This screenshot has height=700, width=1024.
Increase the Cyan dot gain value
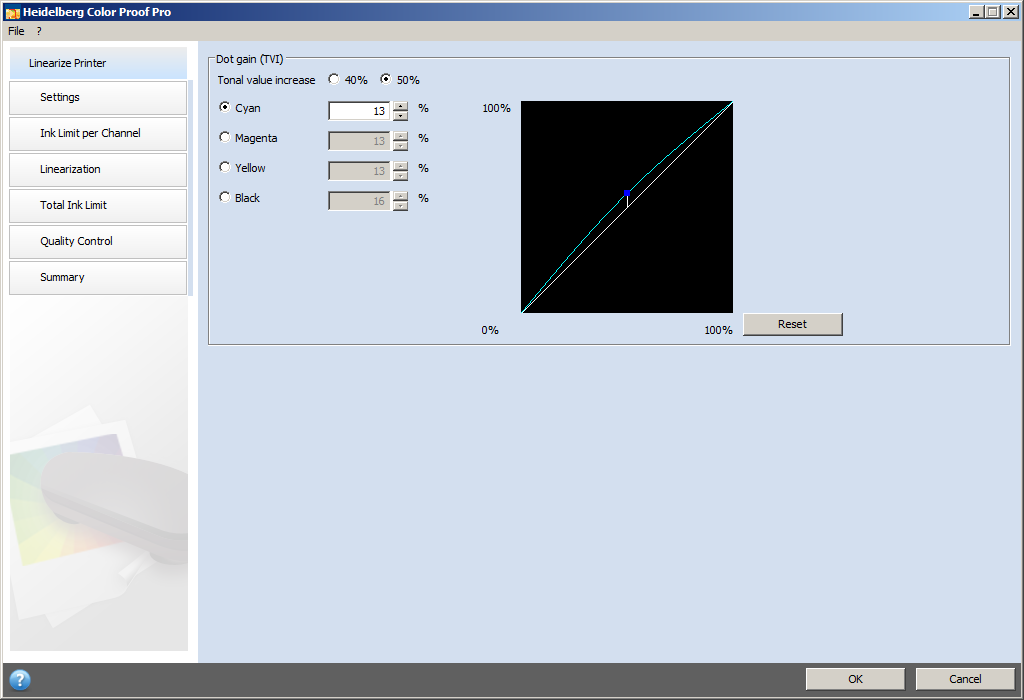point(401,106)
